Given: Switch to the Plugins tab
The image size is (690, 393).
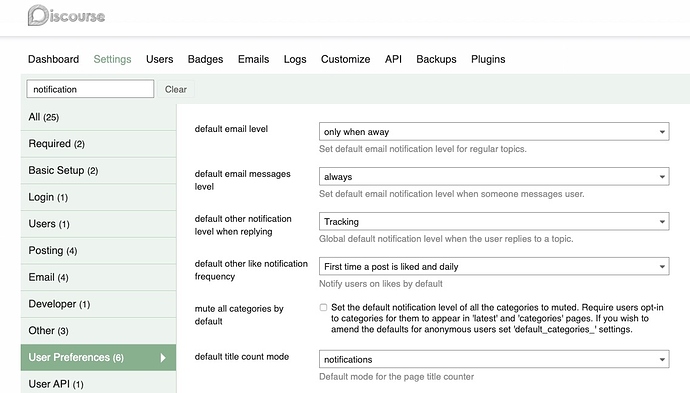Looking at the screenshot, I should tap(488, 59).
